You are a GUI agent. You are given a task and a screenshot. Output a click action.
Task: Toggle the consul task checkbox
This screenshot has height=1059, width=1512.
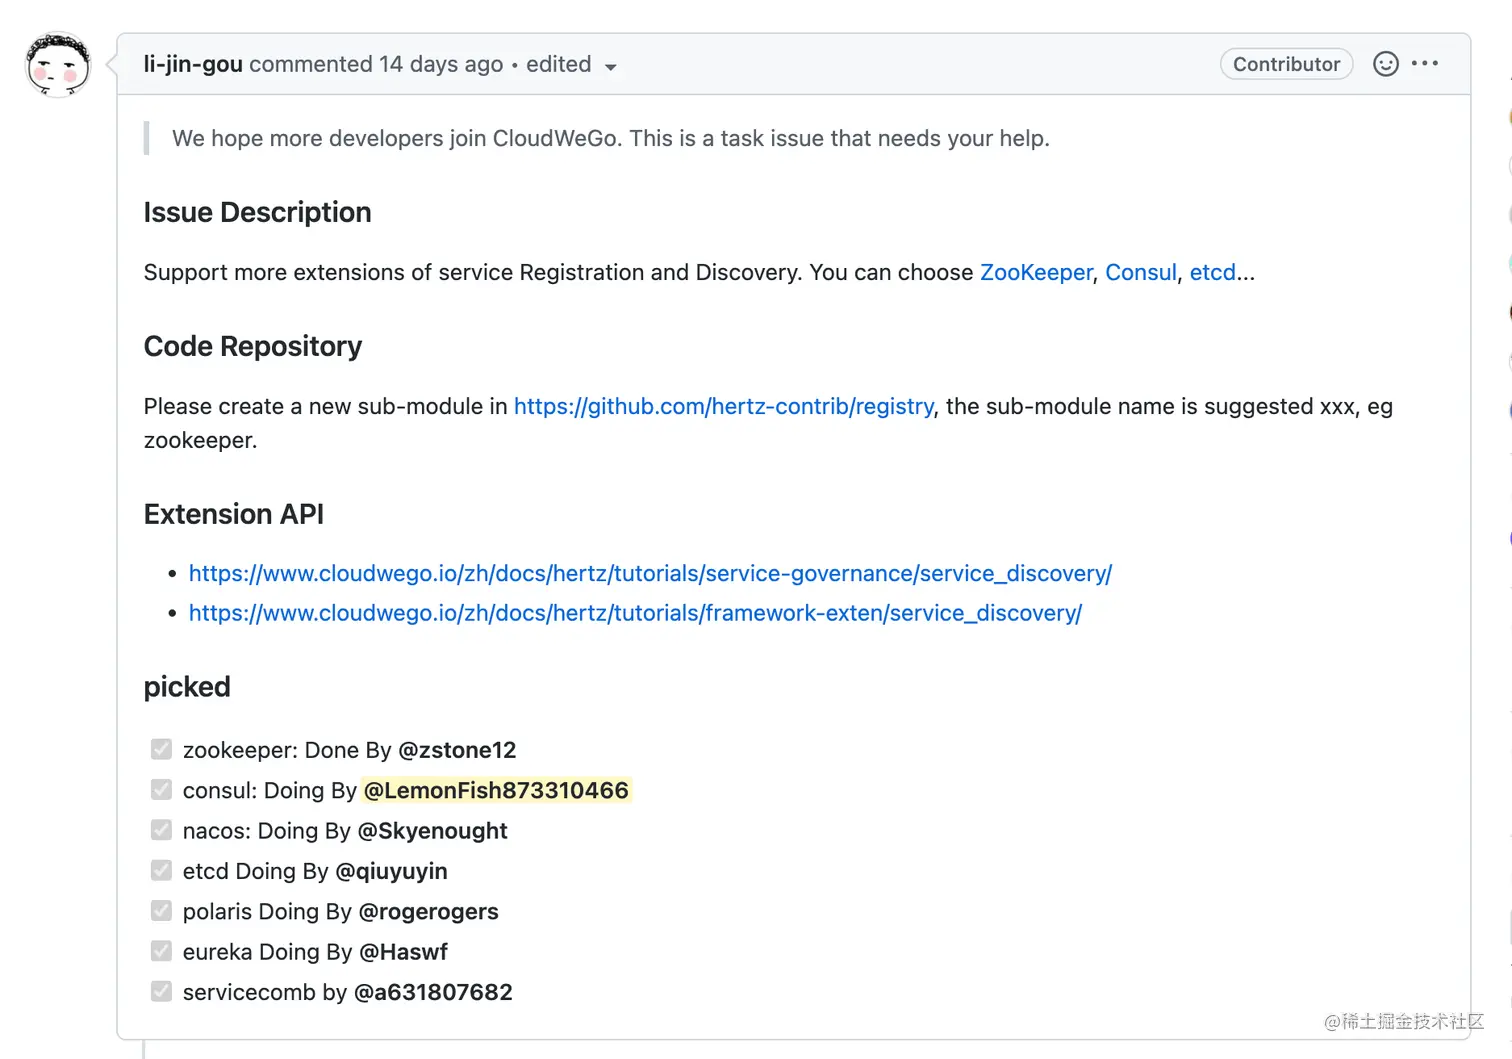161,790
